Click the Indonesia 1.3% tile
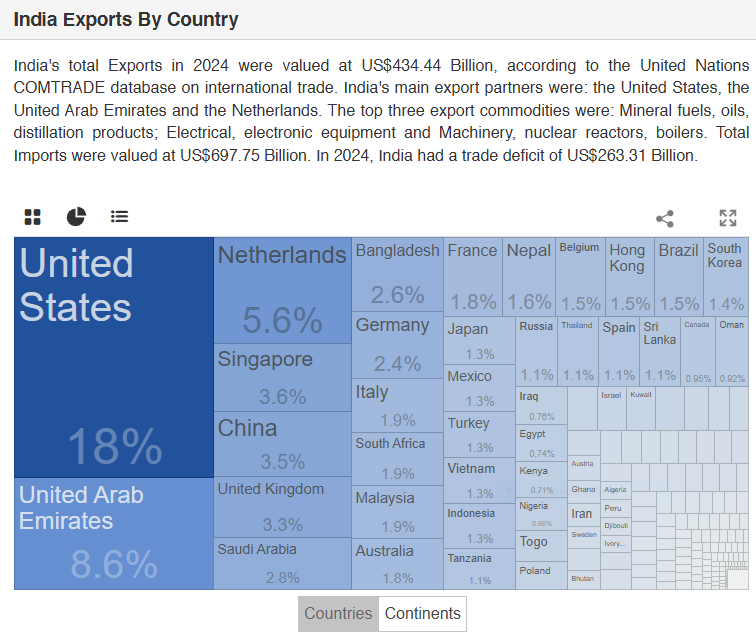756x643 pixels. 479,526
